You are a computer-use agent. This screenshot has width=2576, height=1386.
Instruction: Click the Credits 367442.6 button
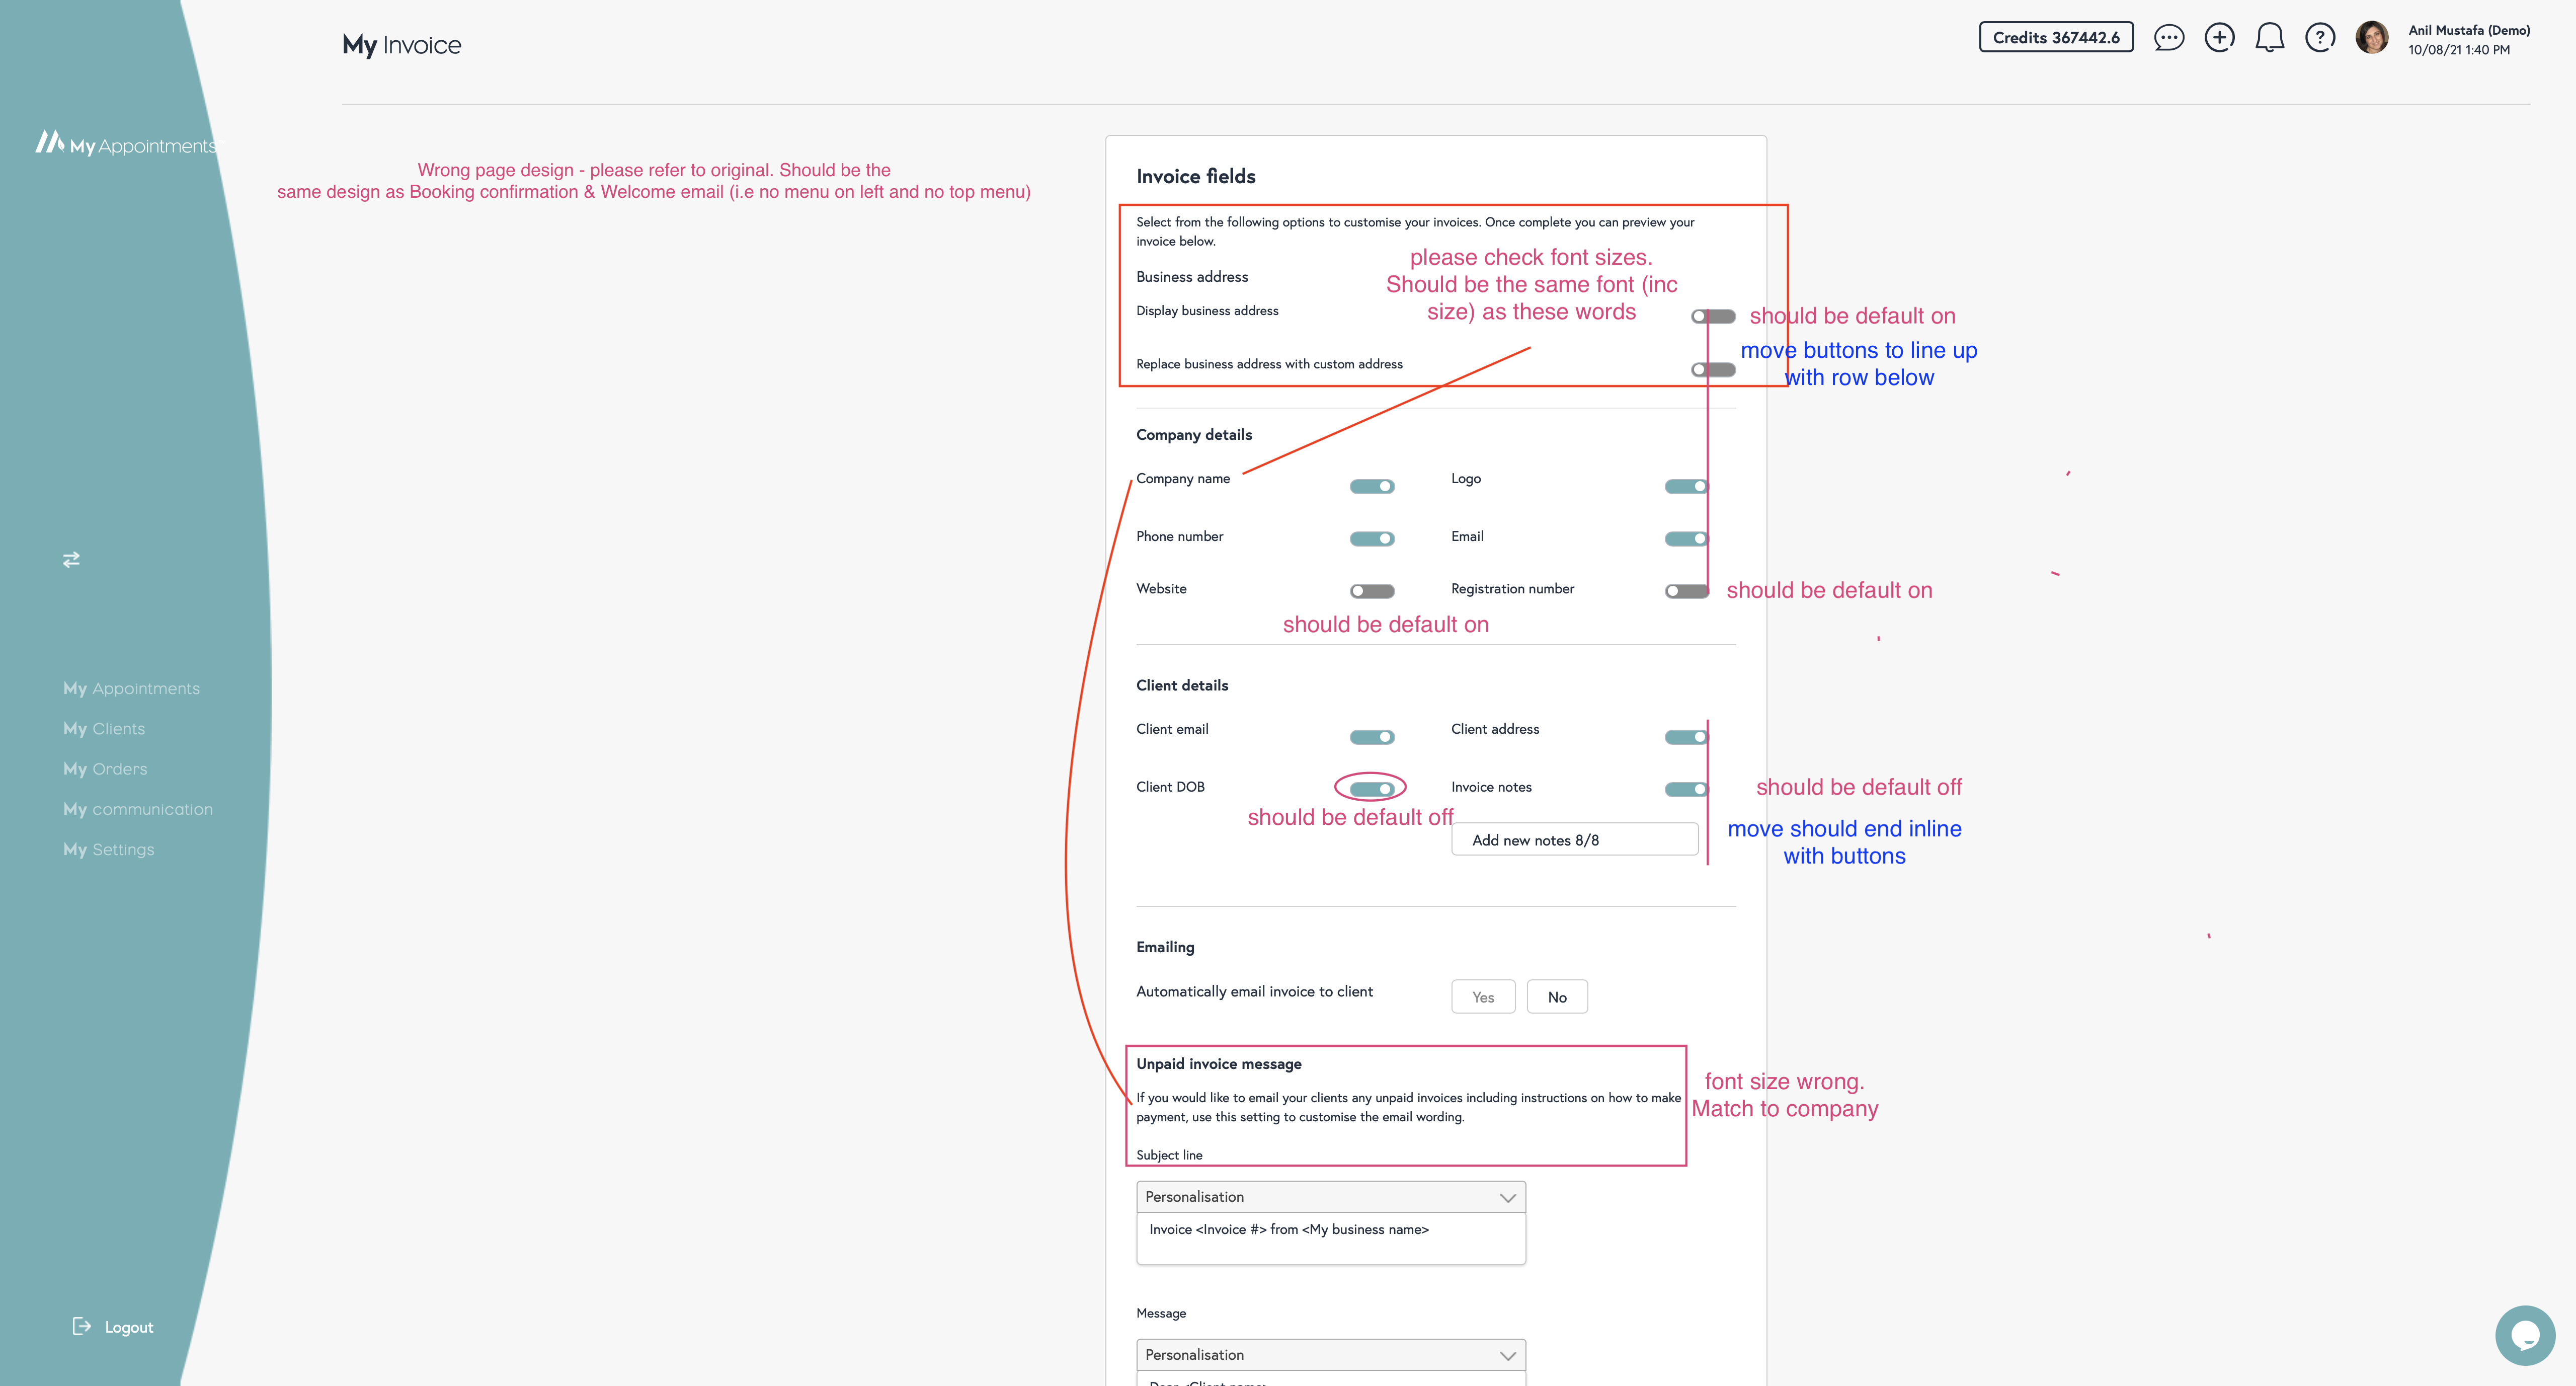tap(2056, 38)
